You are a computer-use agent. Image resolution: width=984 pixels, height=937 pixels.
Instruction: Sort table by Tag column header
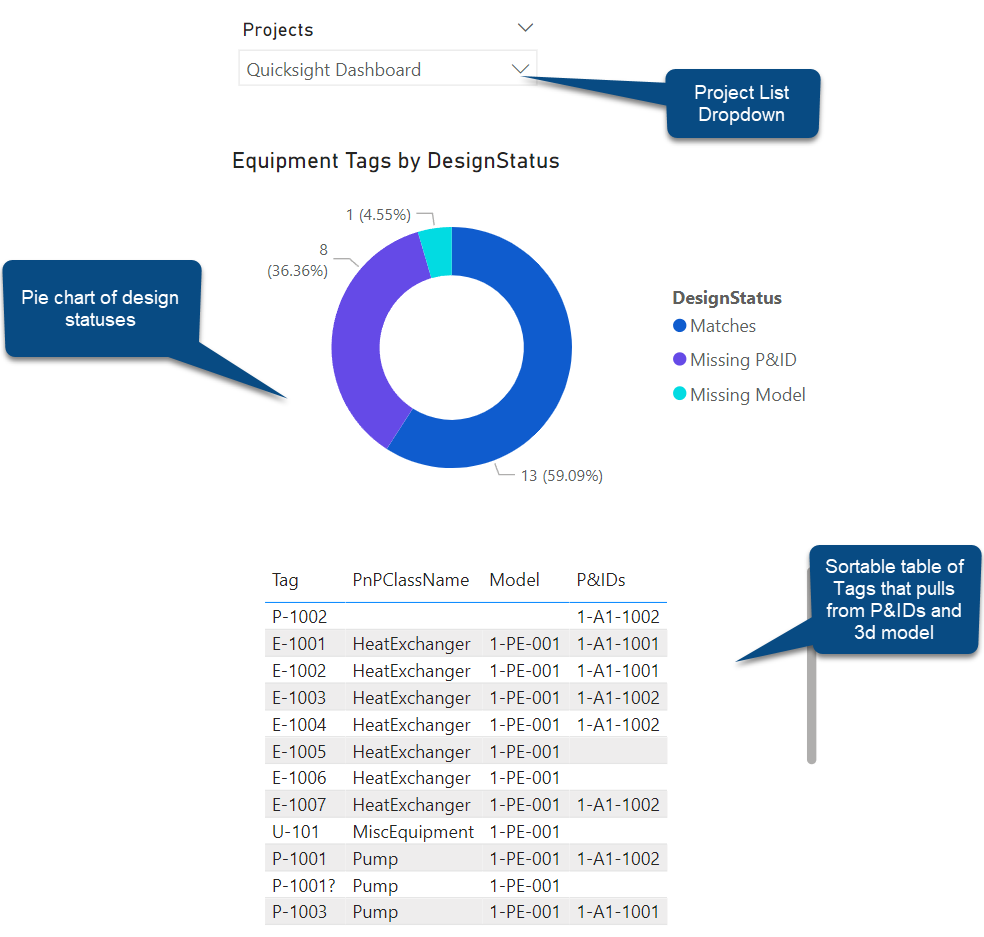[x=285, y=580]
